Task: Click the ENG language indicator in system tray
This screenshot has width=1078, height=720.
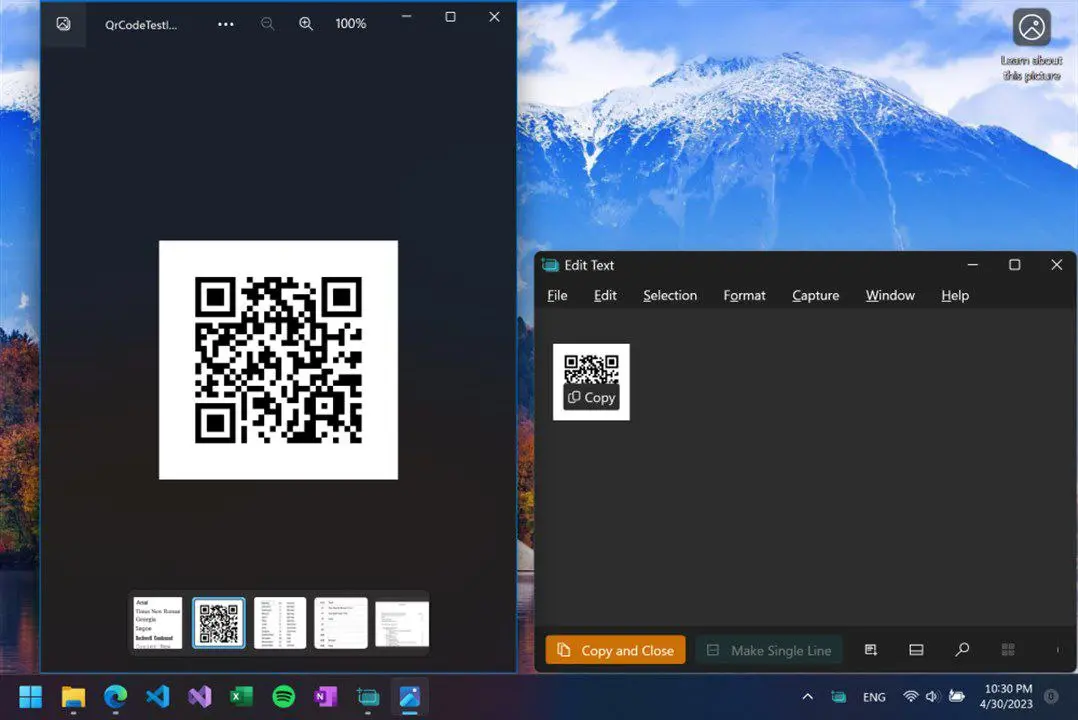Action: [874, 697]
